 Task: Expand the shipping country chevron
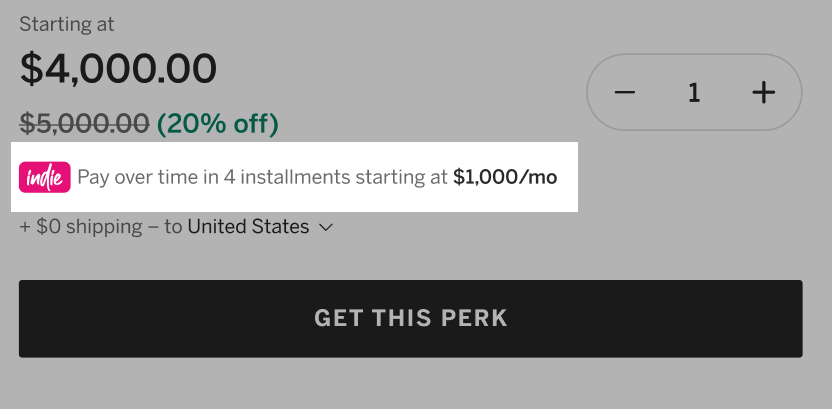tap(326, 228)
